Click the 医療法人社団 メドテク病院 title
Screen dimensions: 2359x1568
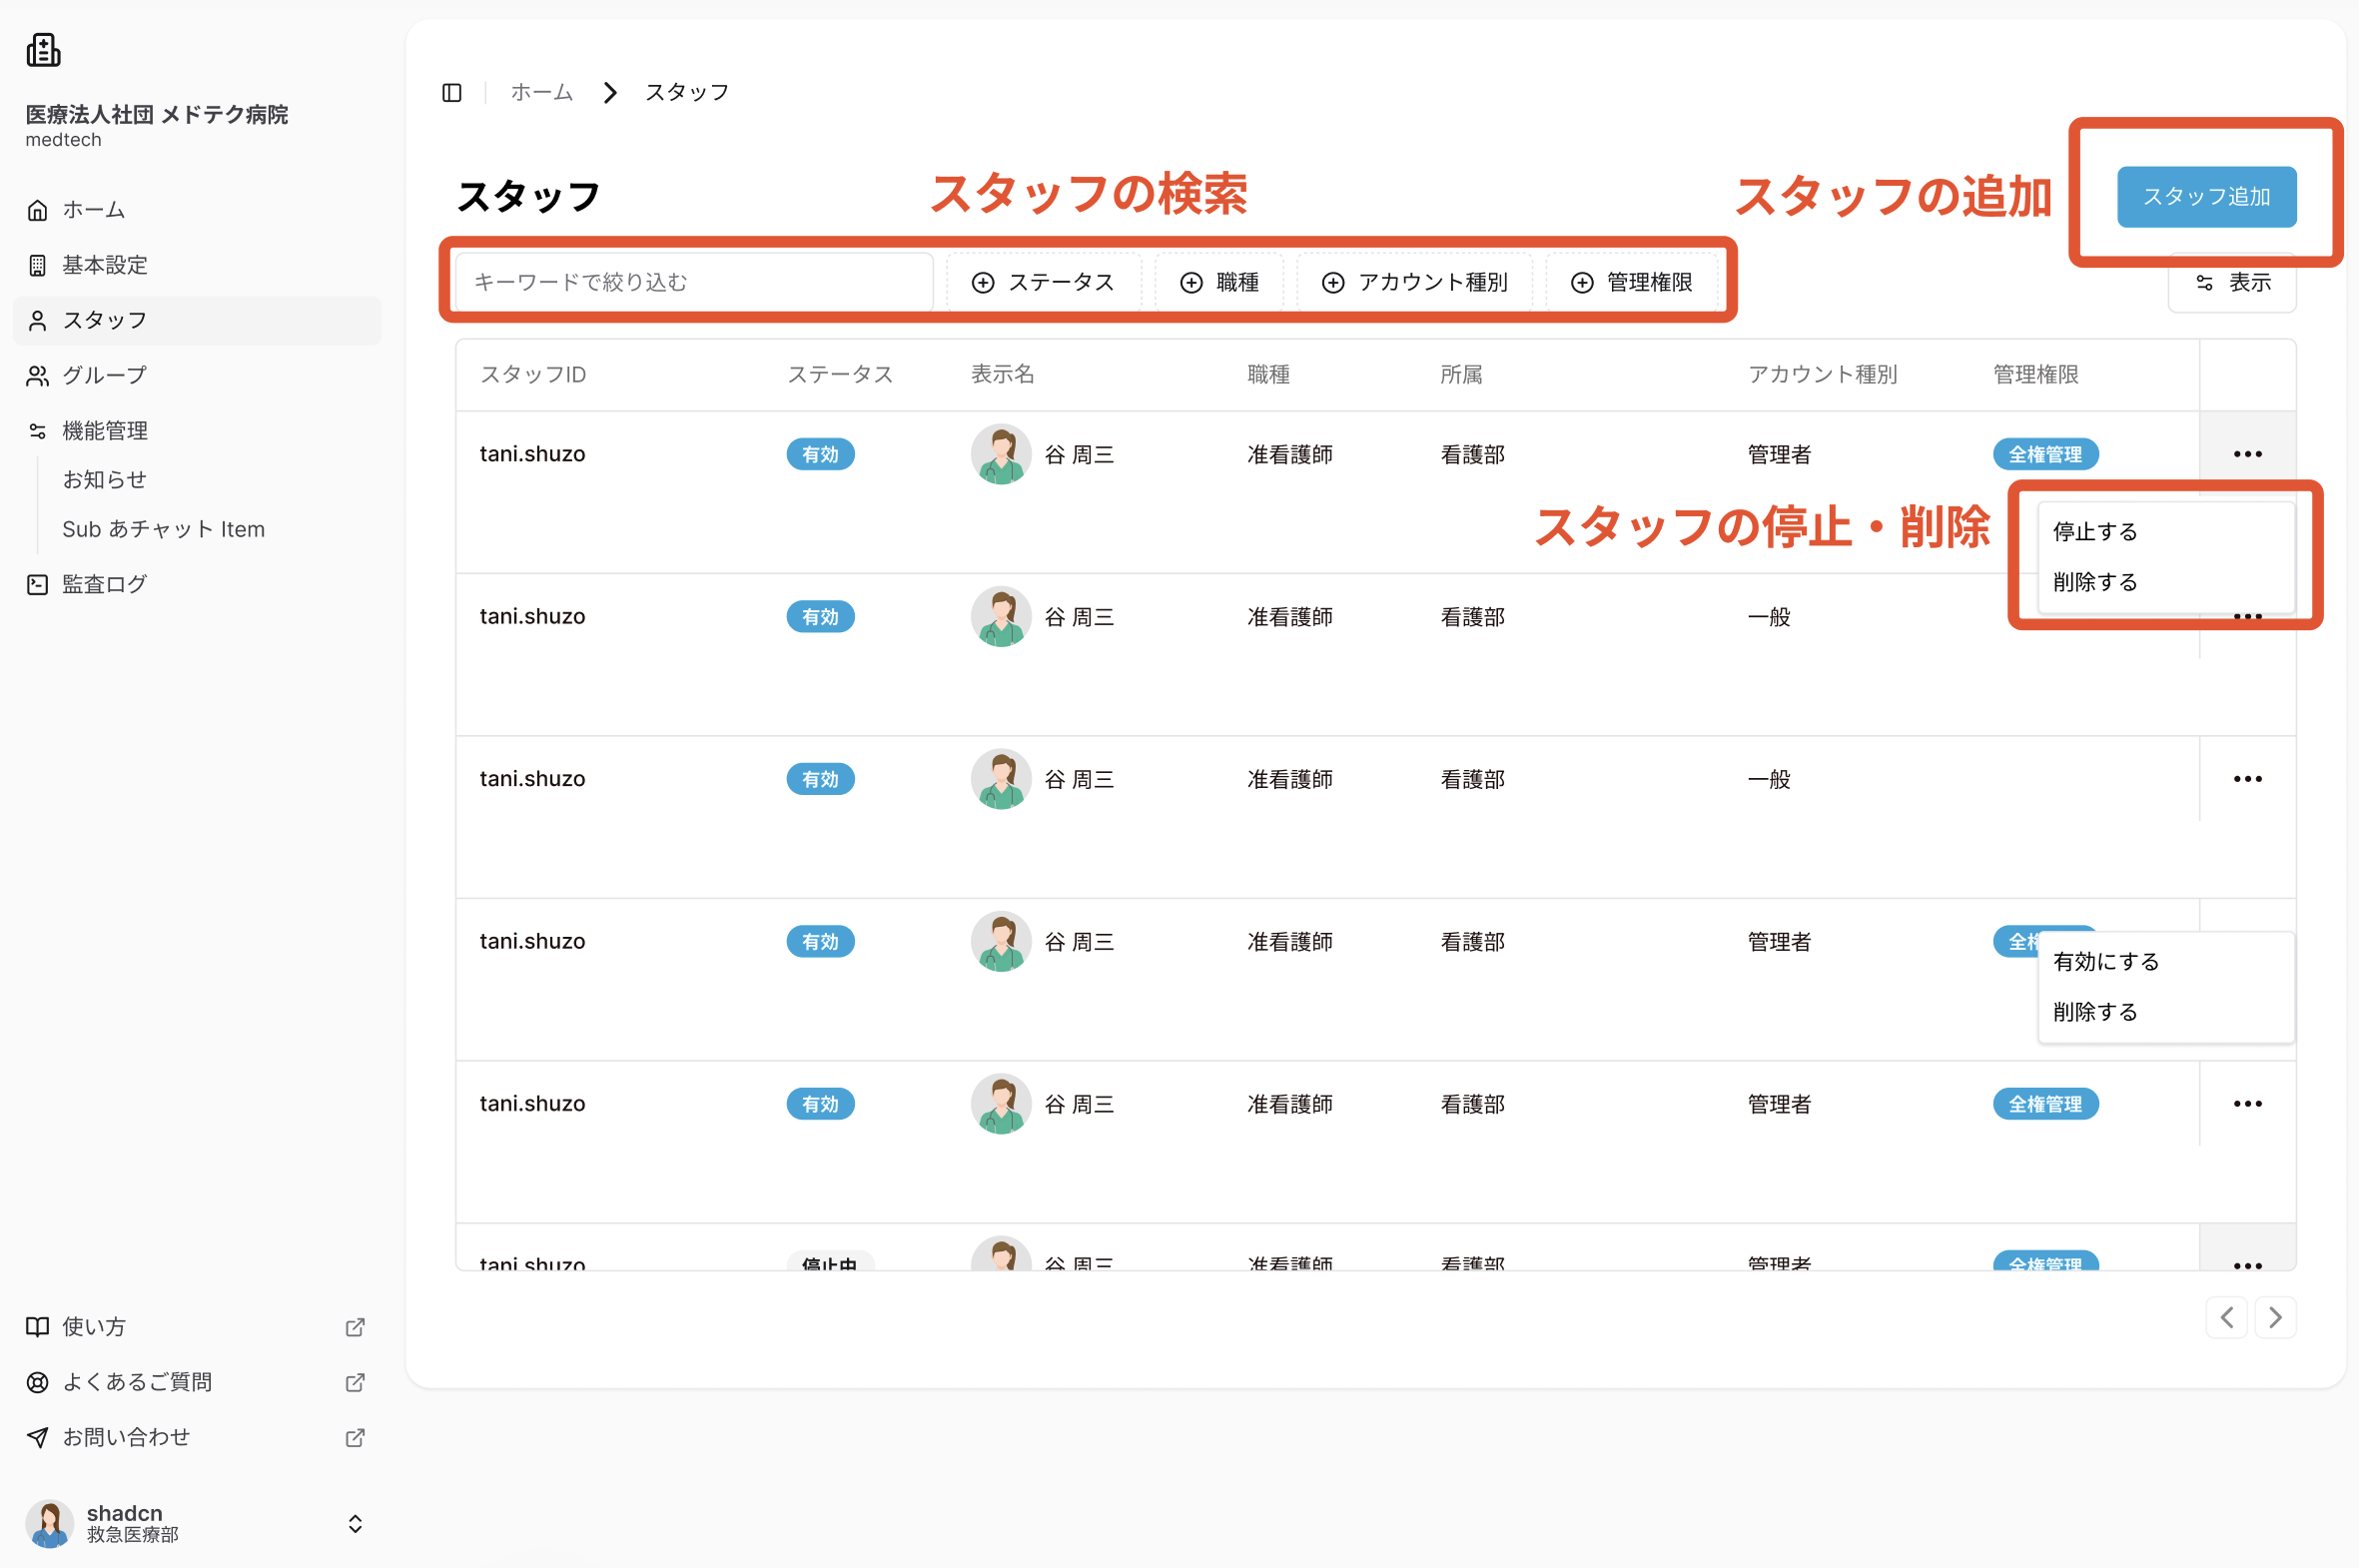point(157,114)
